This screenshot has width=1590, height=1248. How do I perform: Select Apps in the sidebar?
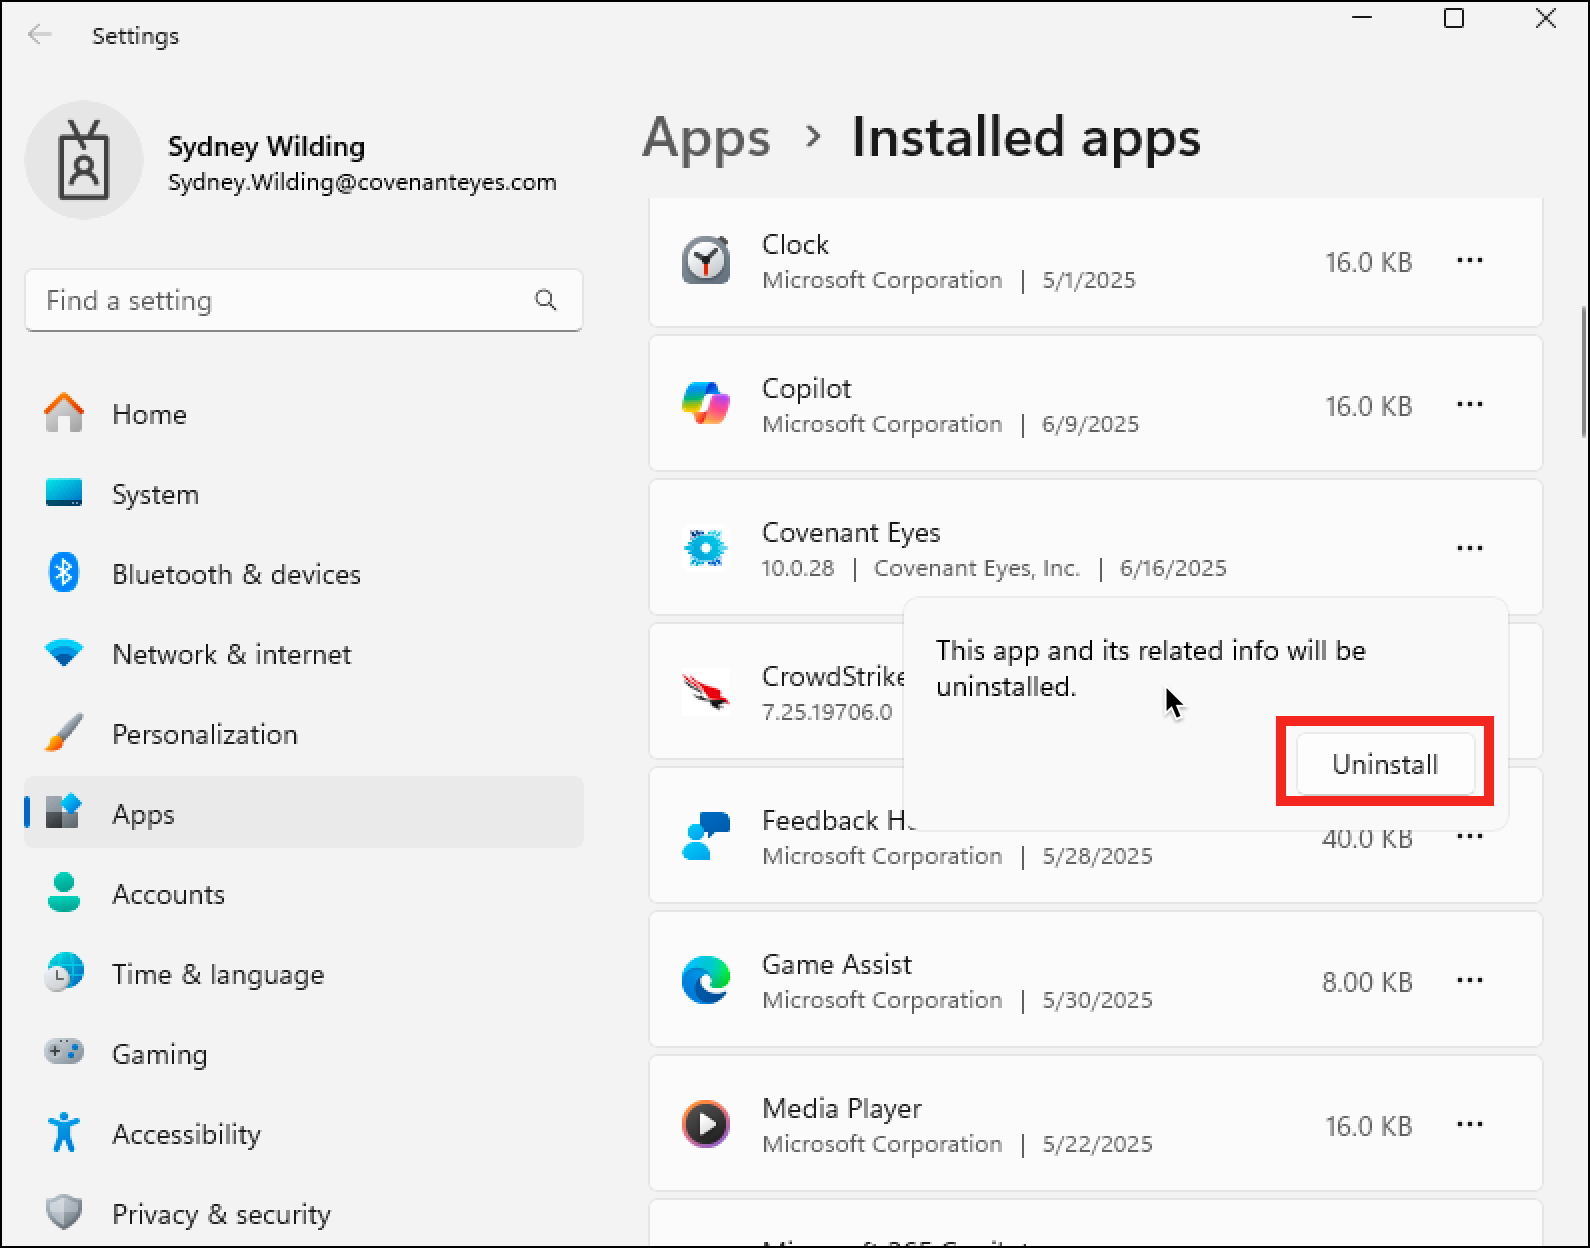[304, 812]
